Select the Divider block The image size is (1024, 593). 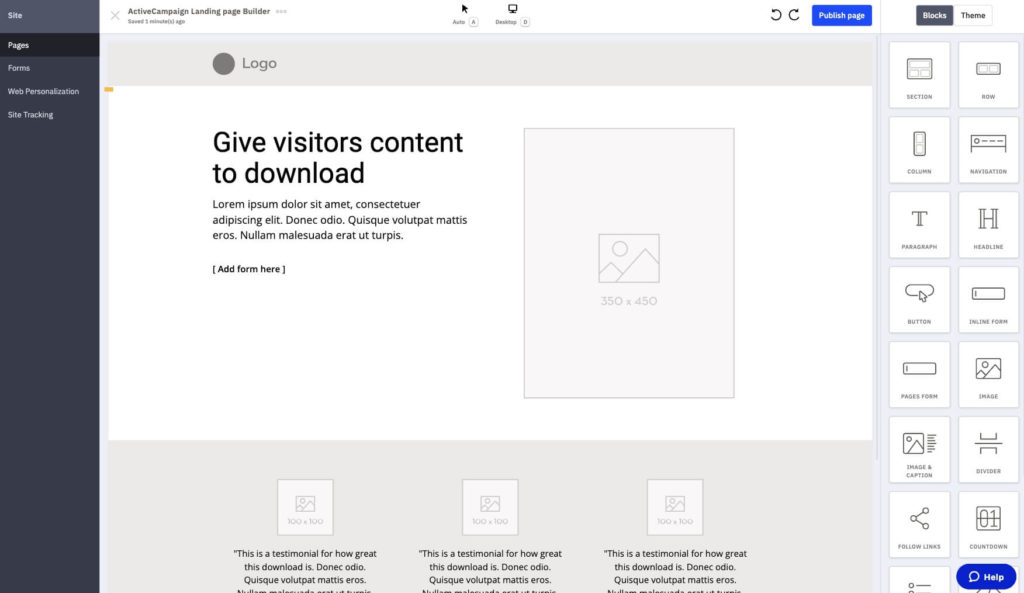[988, 450]
